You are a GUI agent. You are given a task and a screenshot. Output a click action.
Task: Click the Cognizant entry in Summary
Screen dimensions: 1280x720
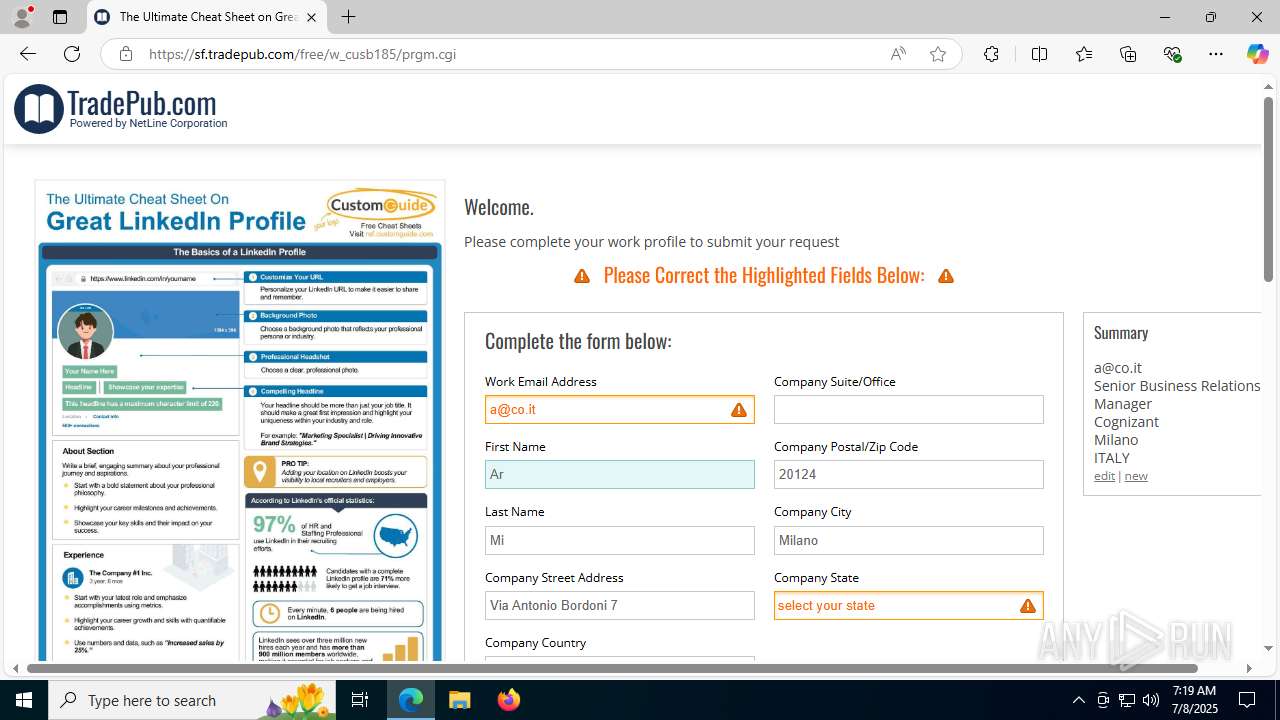[x=1126, y=422]
